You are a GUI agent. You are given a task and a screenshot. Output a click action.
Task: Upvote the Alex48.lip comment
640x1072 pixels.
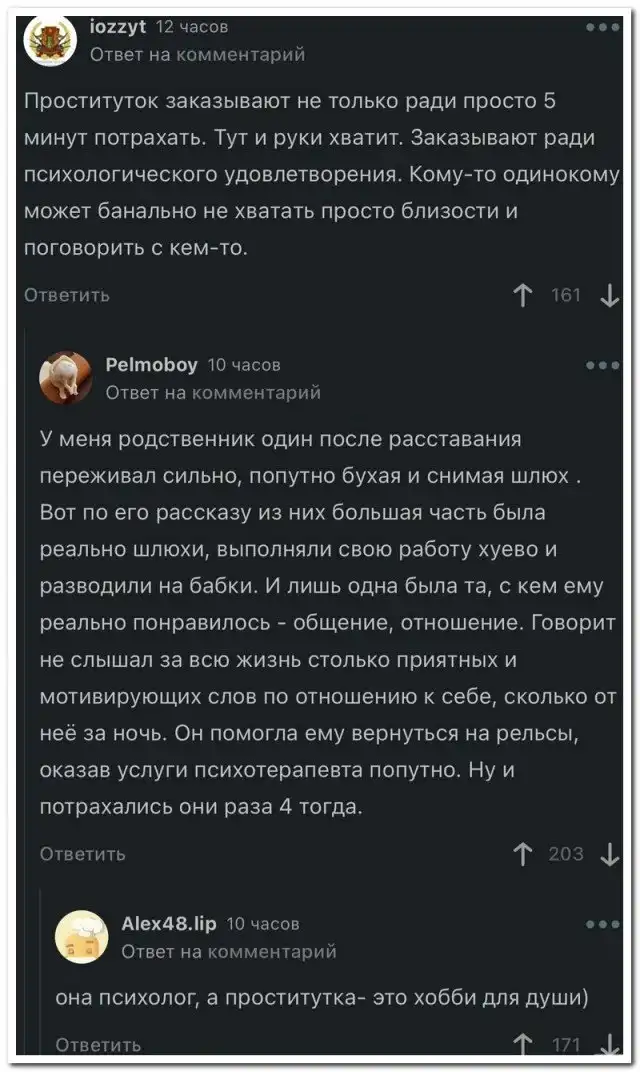point(521,1044)
